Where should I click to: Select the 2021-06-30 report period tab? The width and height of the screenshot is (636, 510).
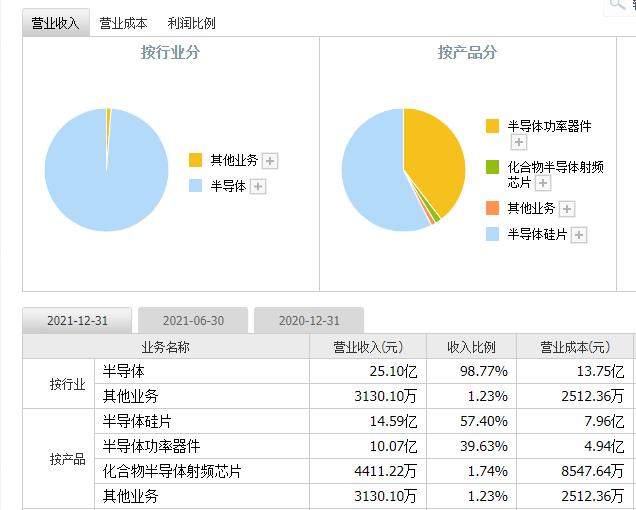click(193, 321)
